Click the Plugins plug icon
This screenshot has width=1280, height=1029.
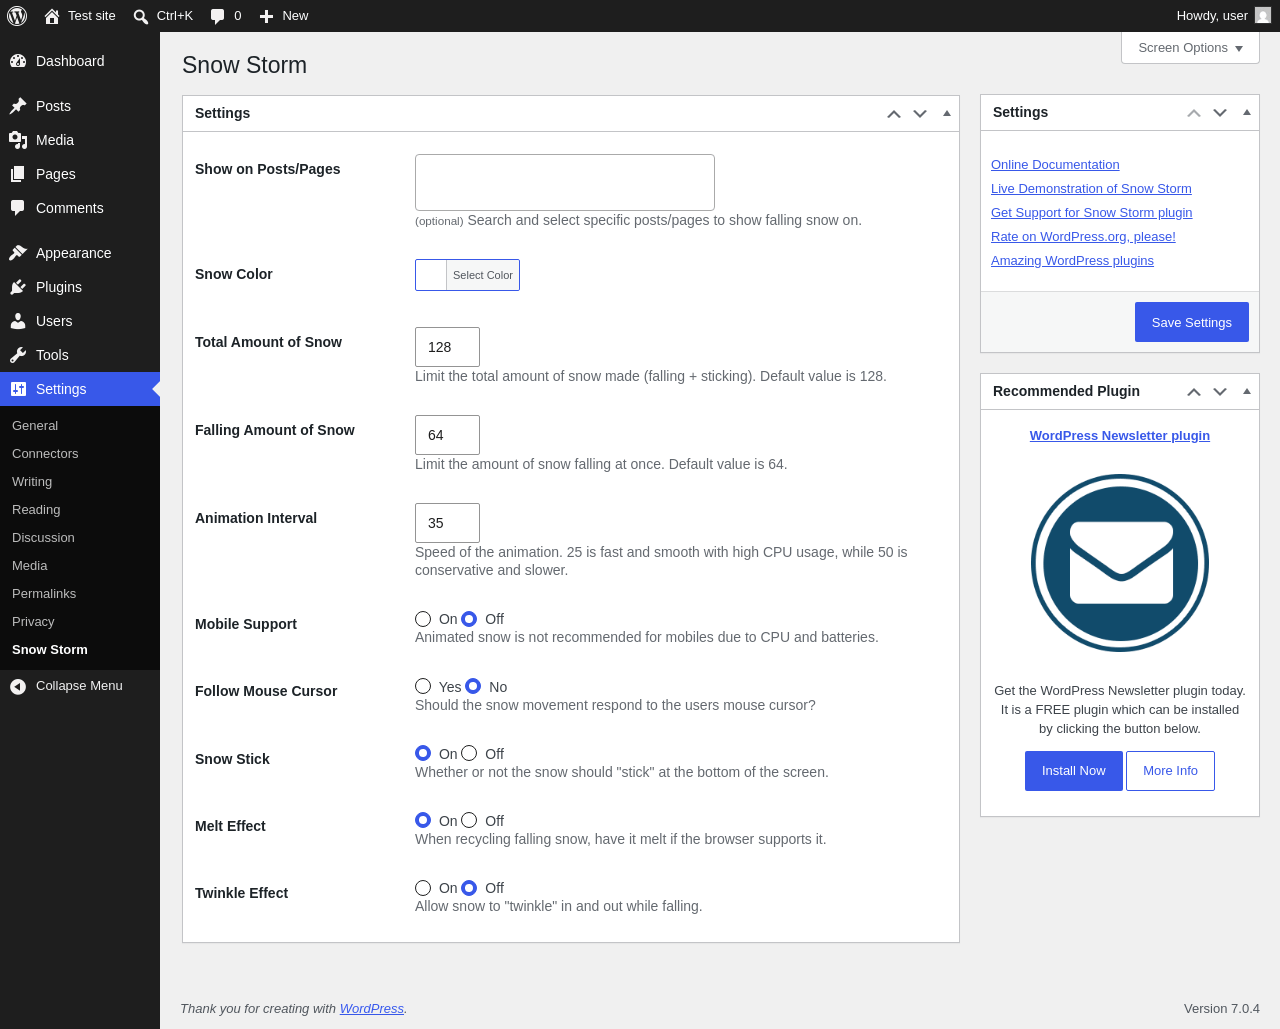click(18, 287)
